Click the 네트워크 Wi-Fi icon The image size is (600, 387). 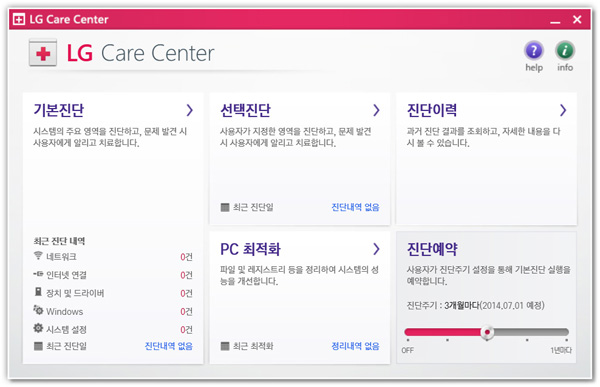coord(38,256)
